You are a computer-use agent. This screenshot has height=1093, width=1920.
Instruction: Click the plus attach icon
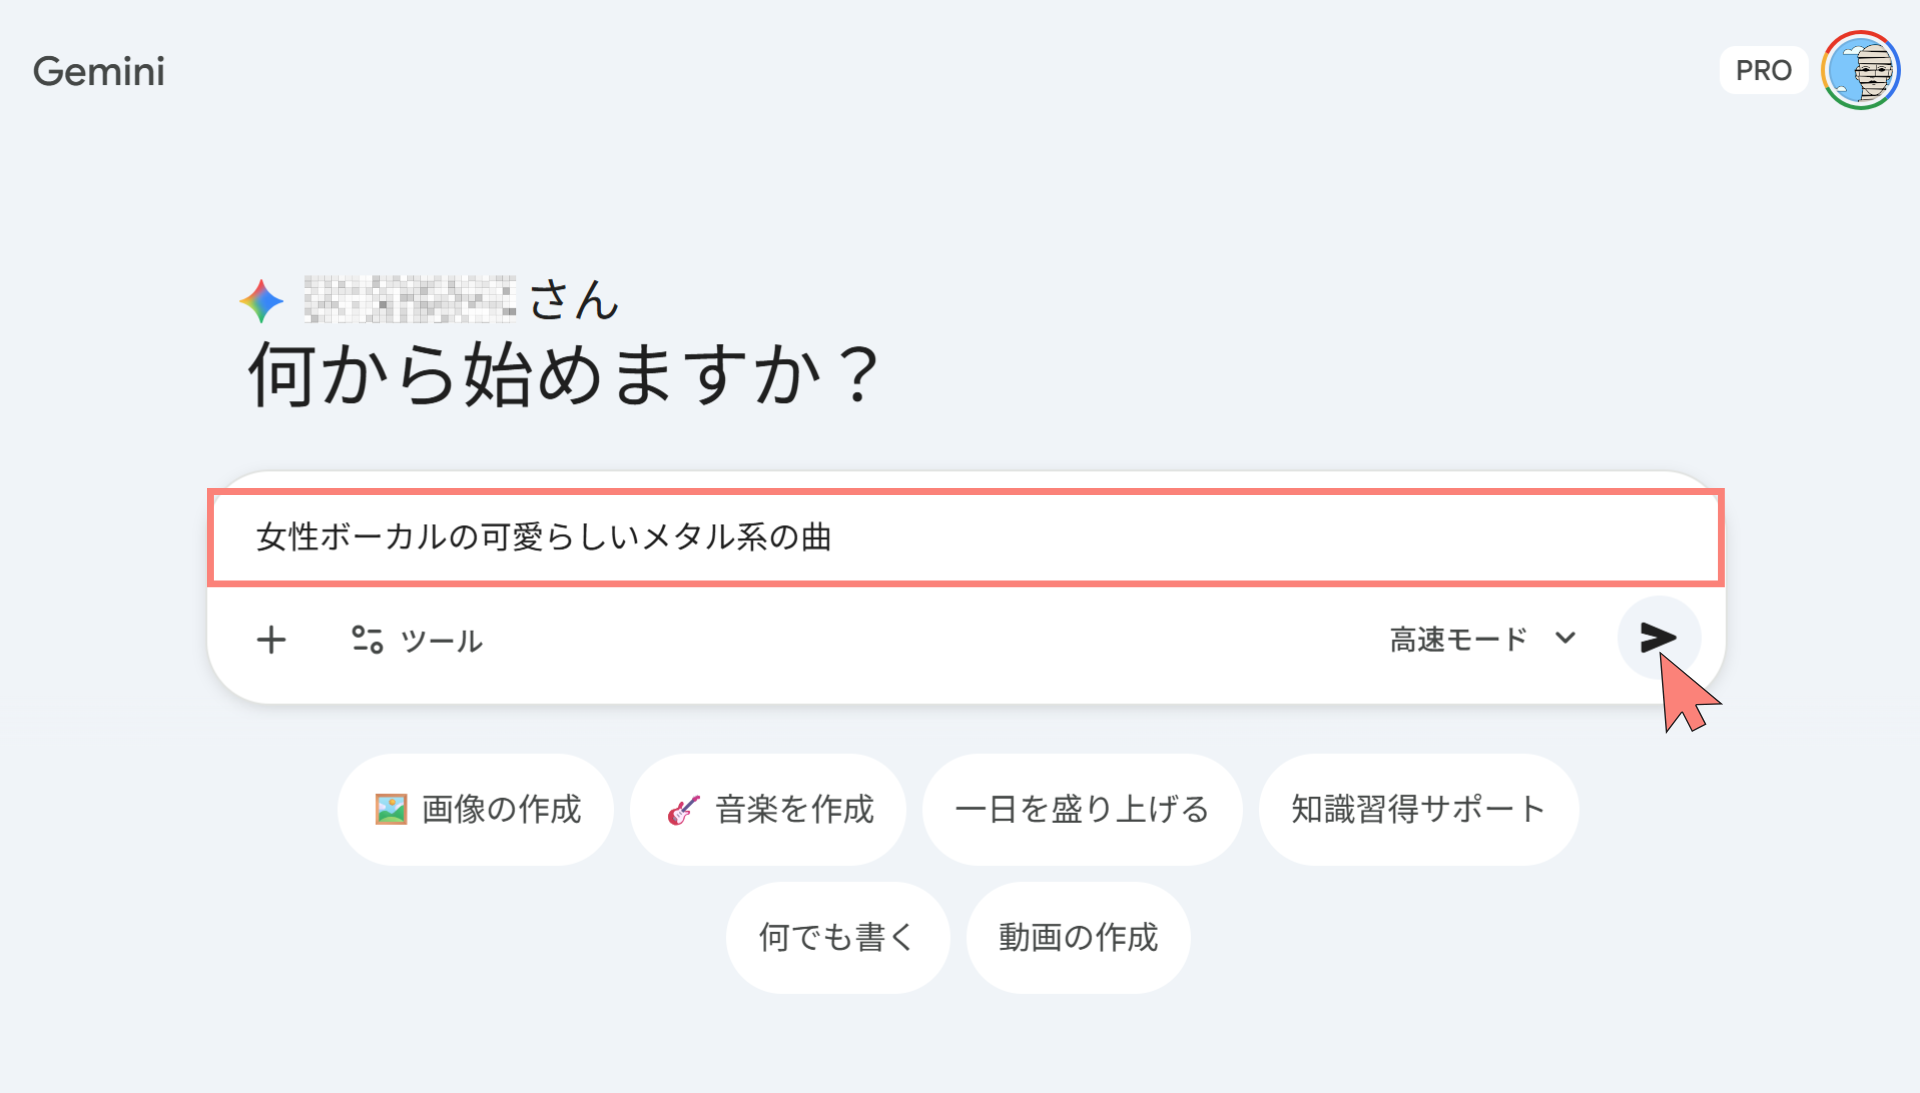271,640
